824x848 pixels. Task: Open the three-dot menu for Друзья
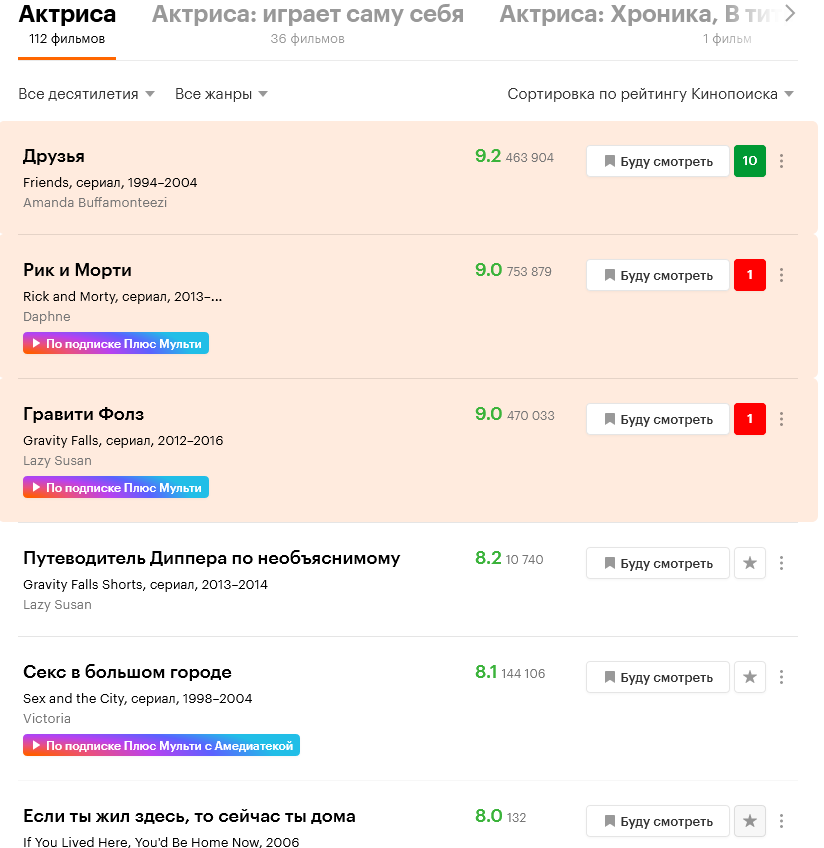point(781,161)
